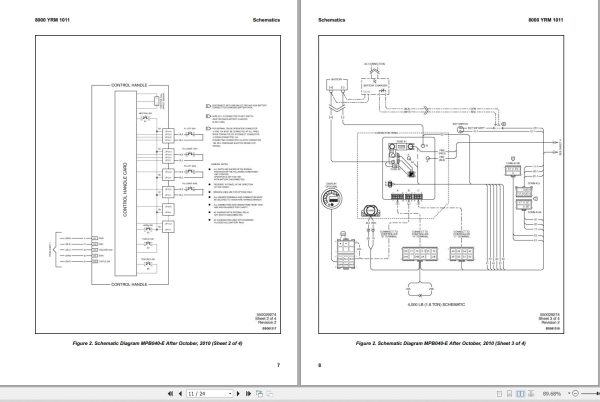Click the 4,000 LB schematic label
The image size is (600, 402).
[x=437, y=304]
